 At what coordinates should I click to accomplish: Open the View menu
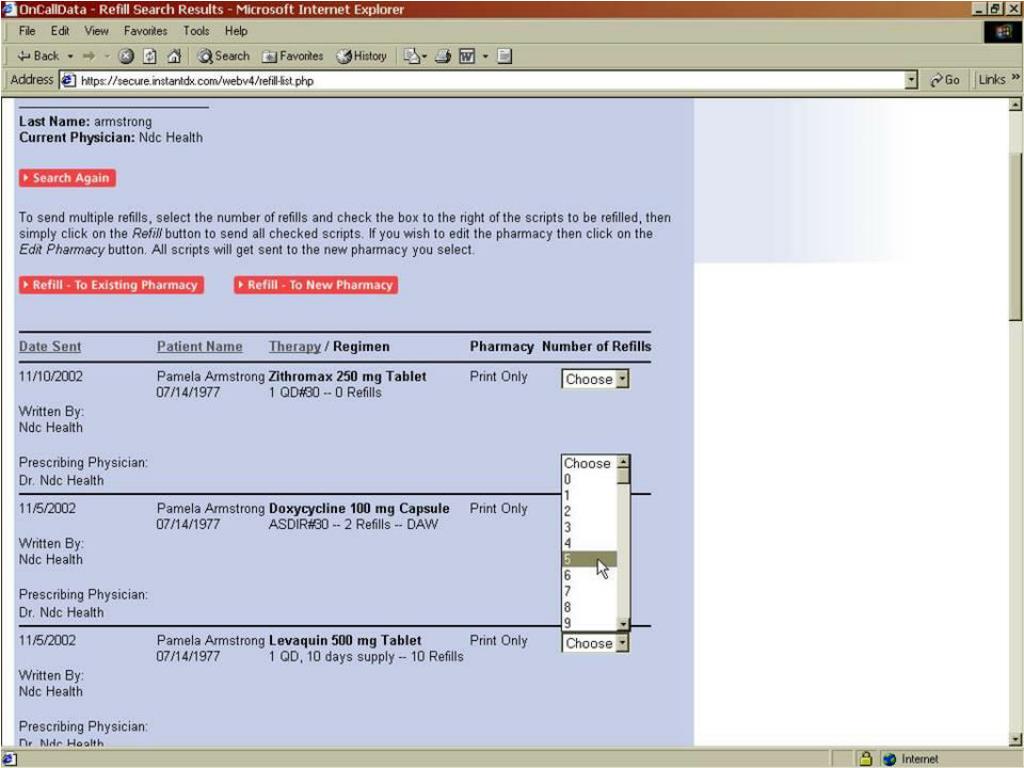[x=96, y=31]
